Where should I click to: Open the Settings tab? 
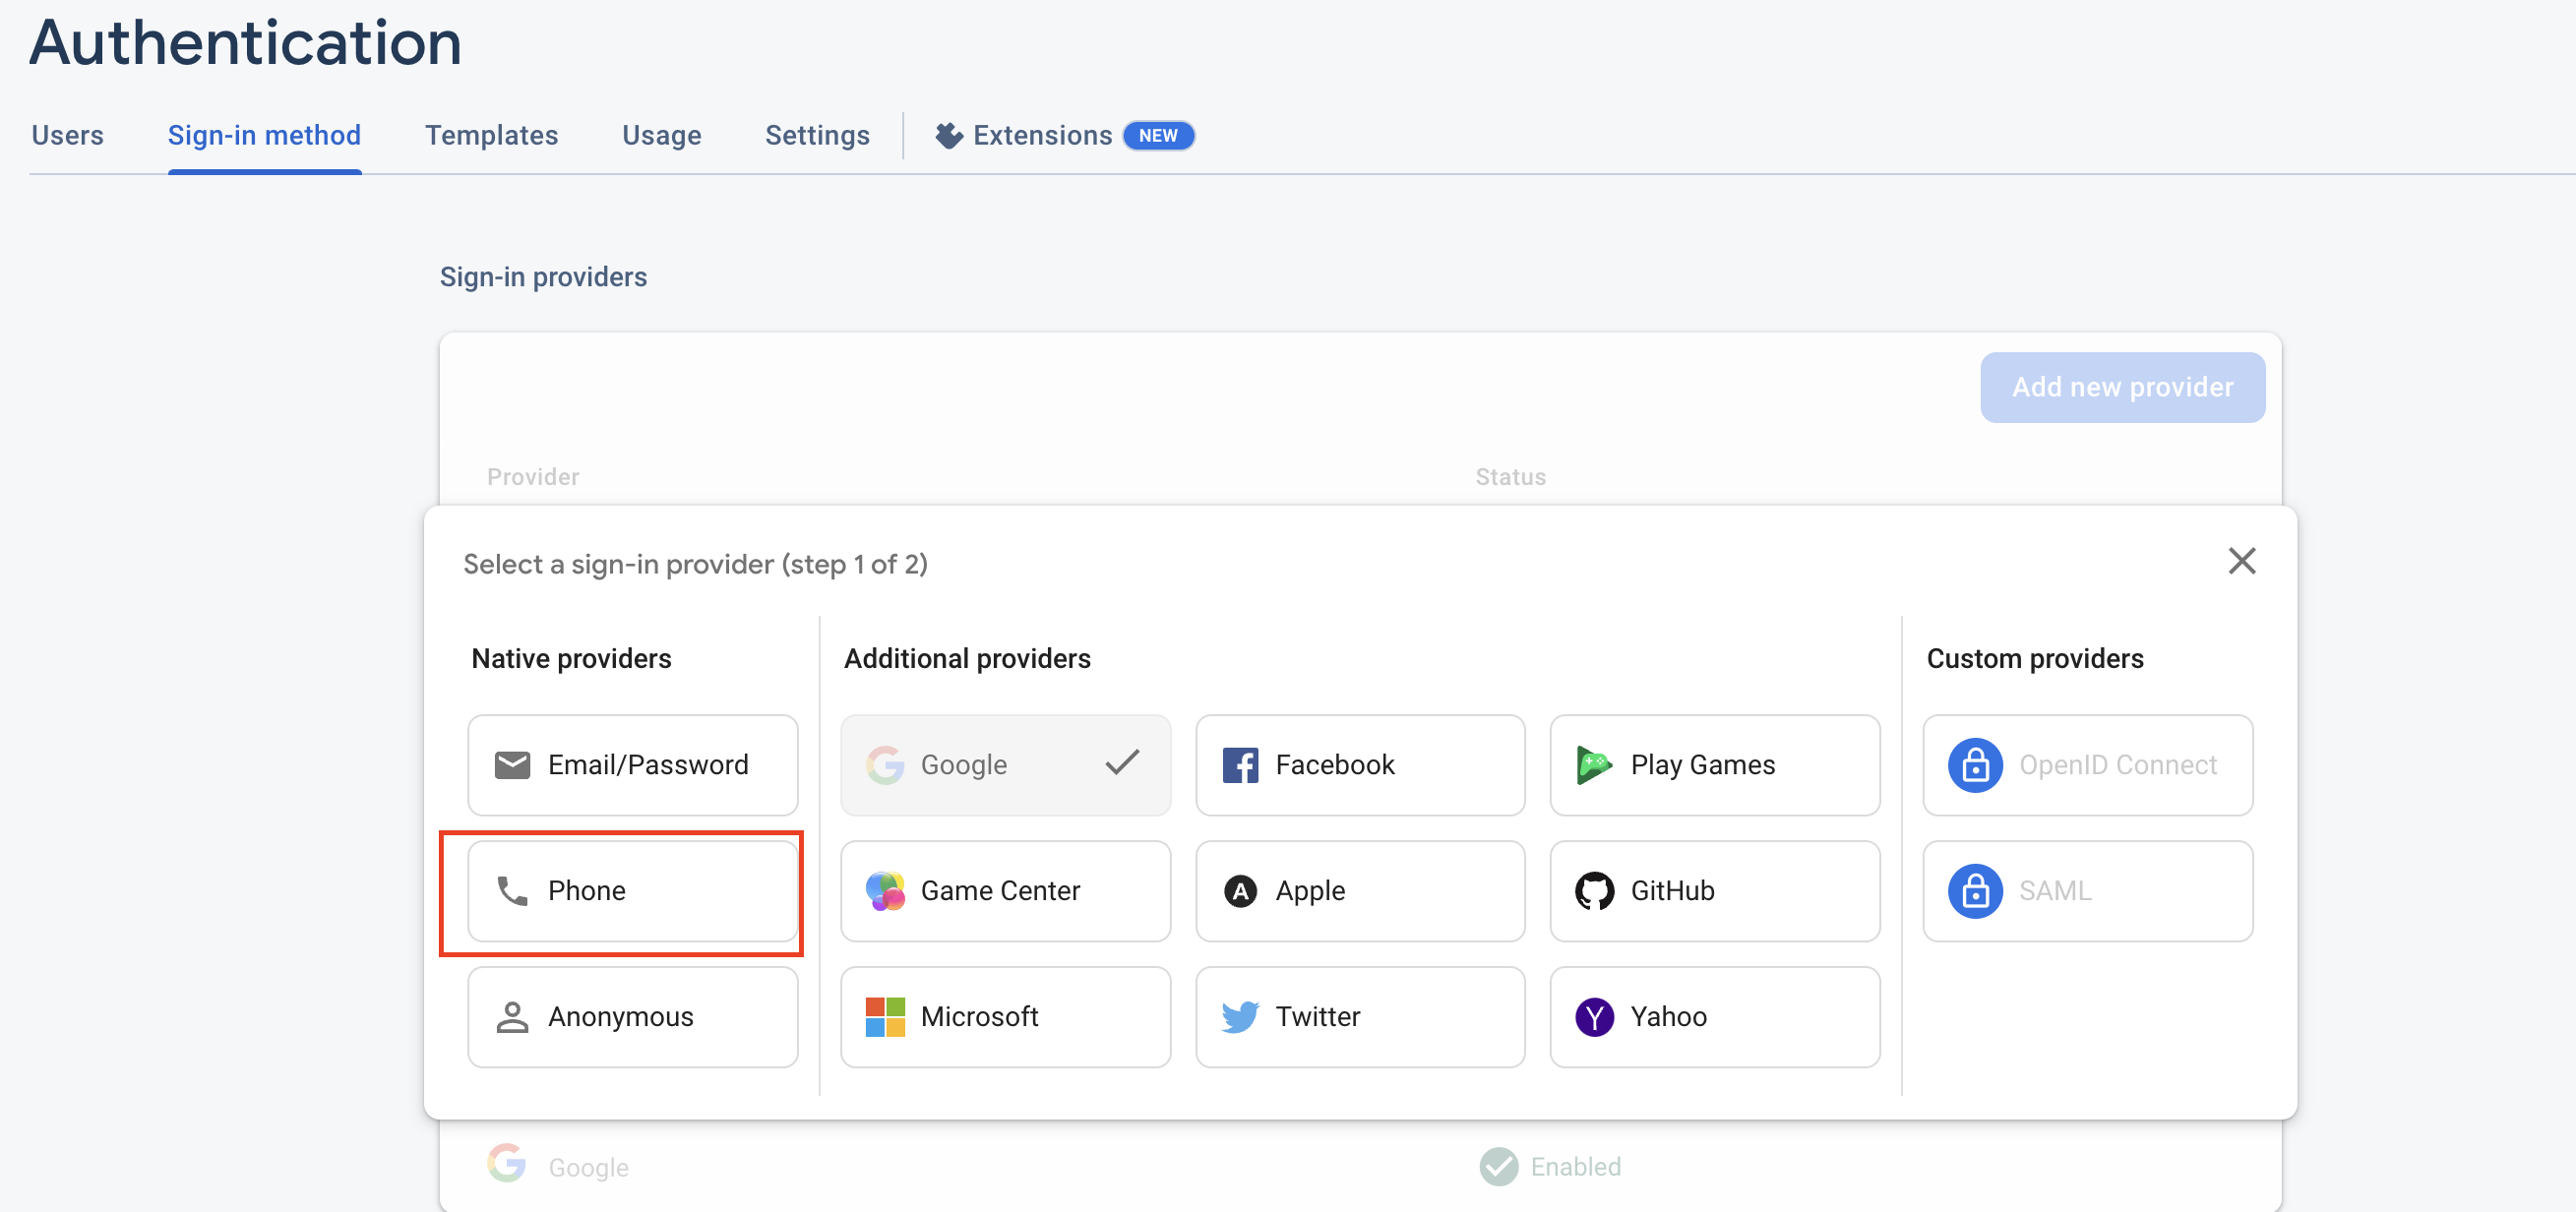(x=816, y=135)
